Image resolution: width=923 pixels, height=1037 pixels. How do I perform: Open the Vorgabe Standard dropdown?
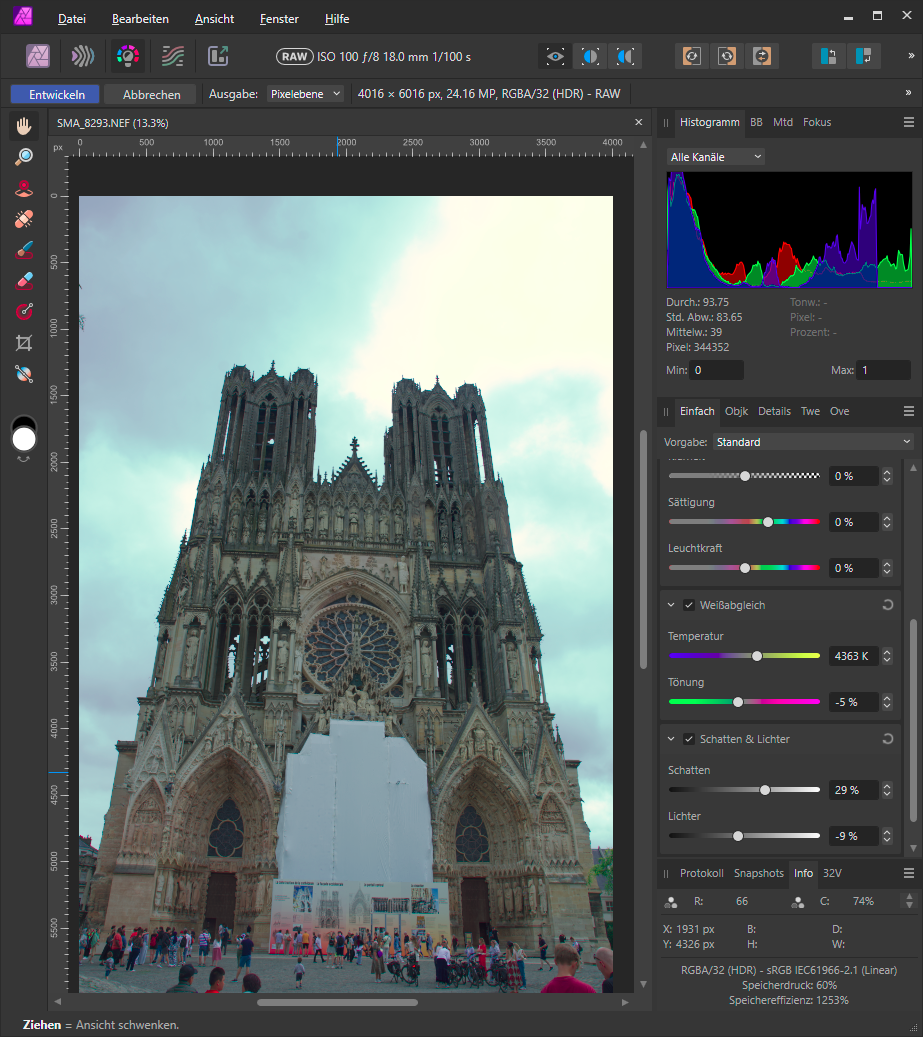coord(814,442)
